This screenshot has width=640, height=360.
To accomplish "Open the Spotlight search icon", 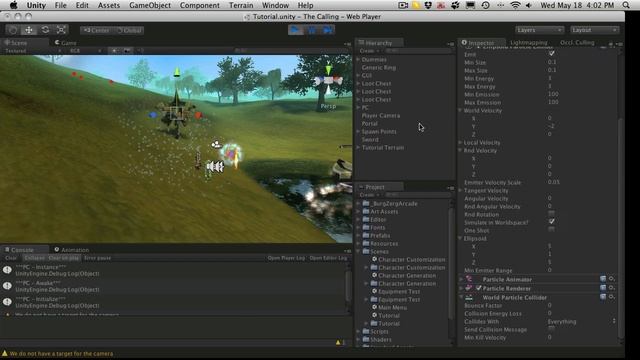I will 626,5.
